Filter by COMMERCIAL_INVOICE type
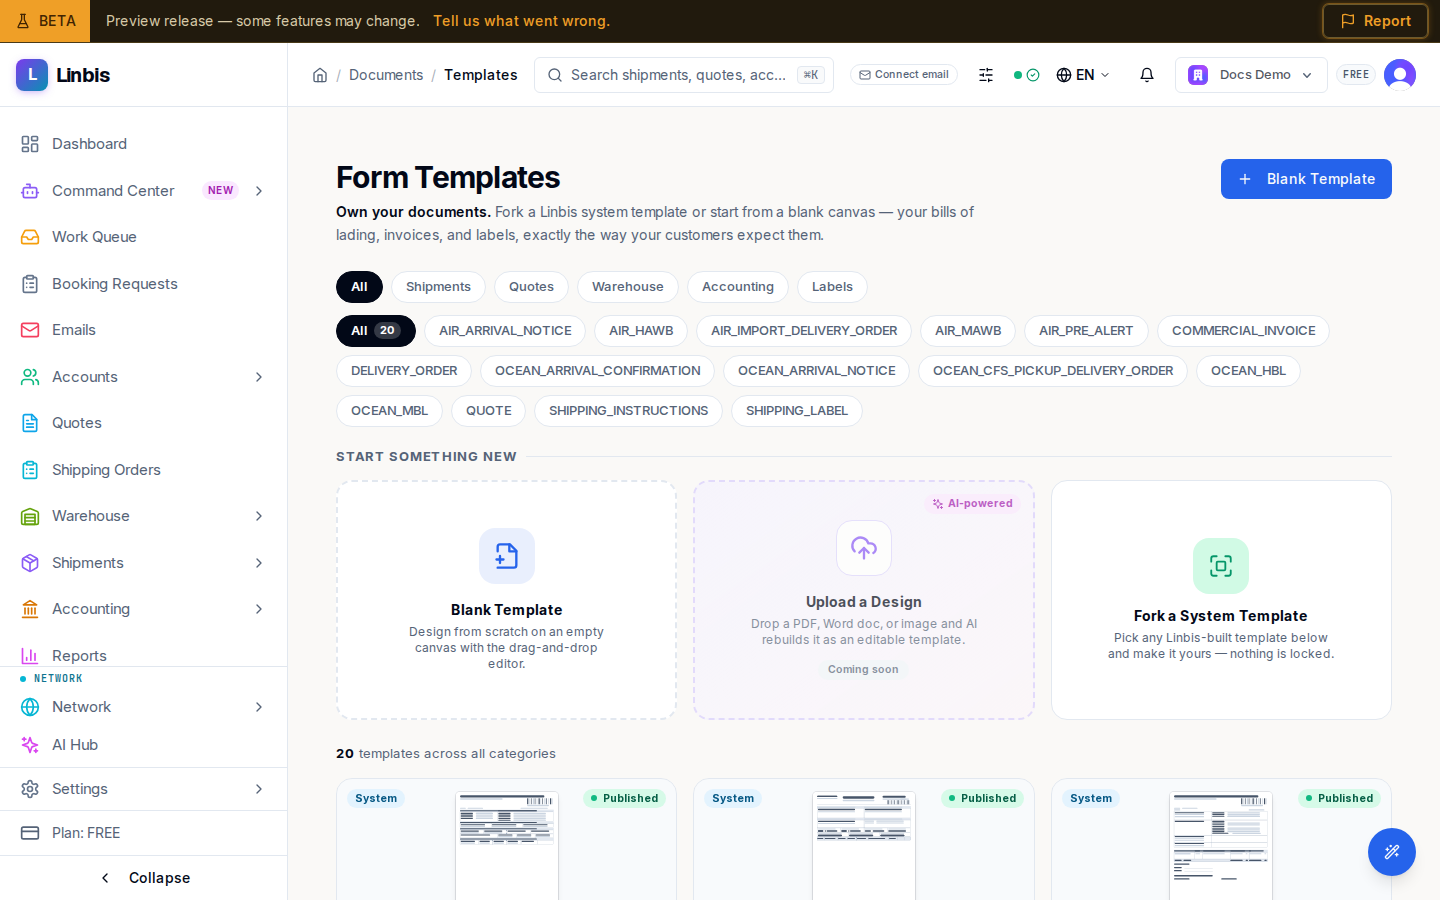Screen dimensions: 1440x900 [1243, 331]
